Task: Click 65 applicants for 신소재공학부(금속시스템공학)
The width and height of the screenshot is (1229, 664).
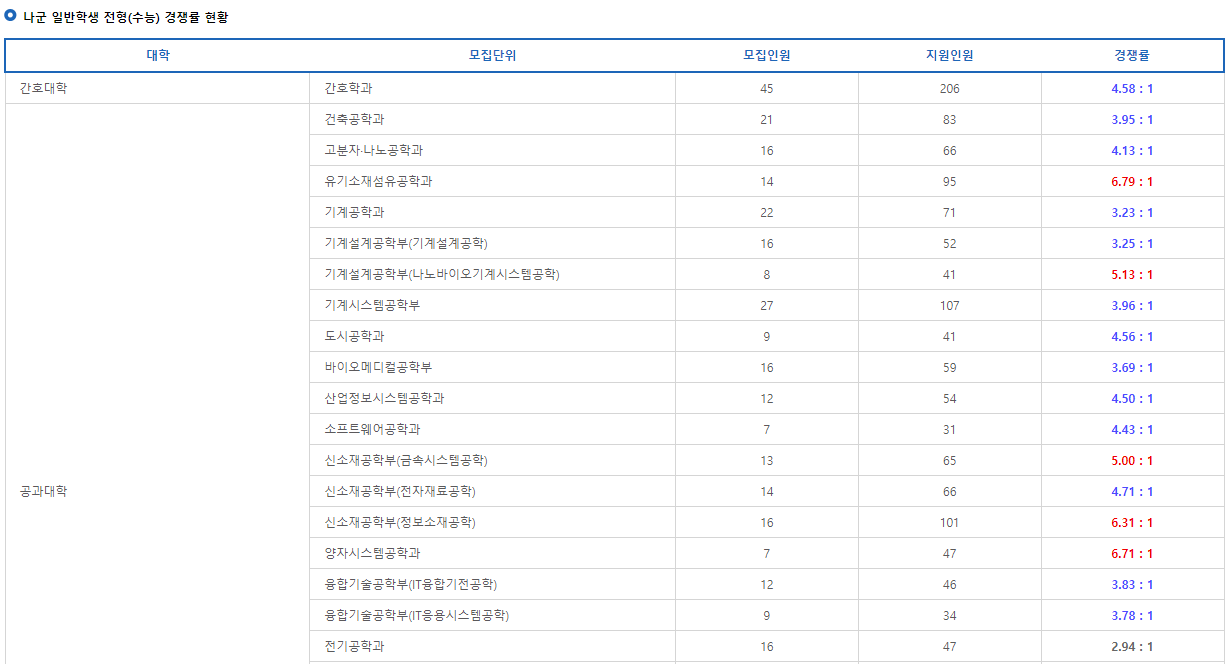Action: pos(949,461)
